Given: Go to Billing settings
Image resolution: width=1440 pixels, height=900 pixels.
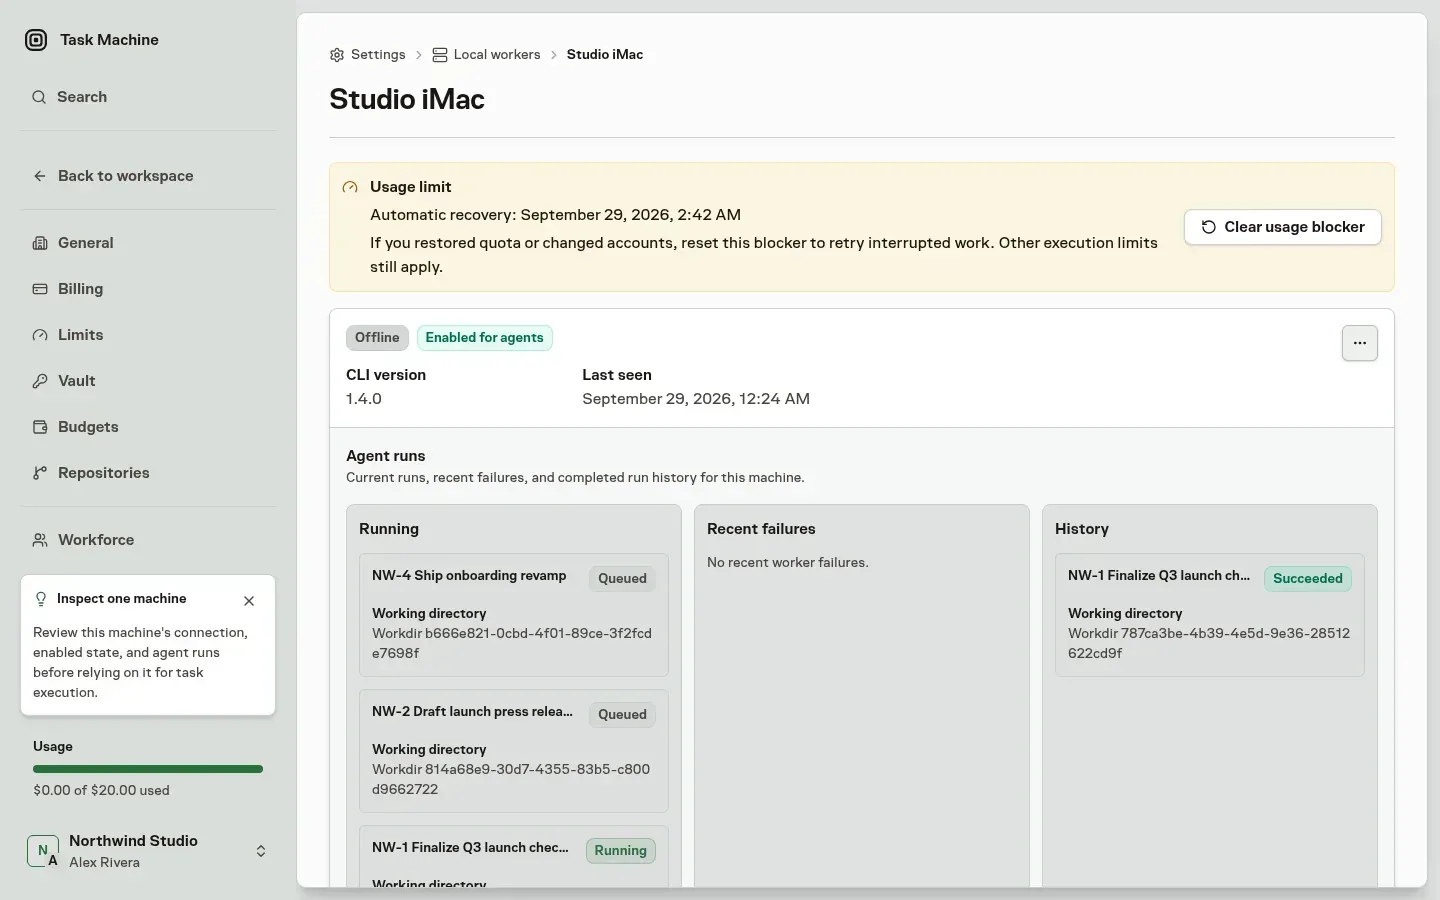Looking at the screenshot, I should click(x=148, y=289).
